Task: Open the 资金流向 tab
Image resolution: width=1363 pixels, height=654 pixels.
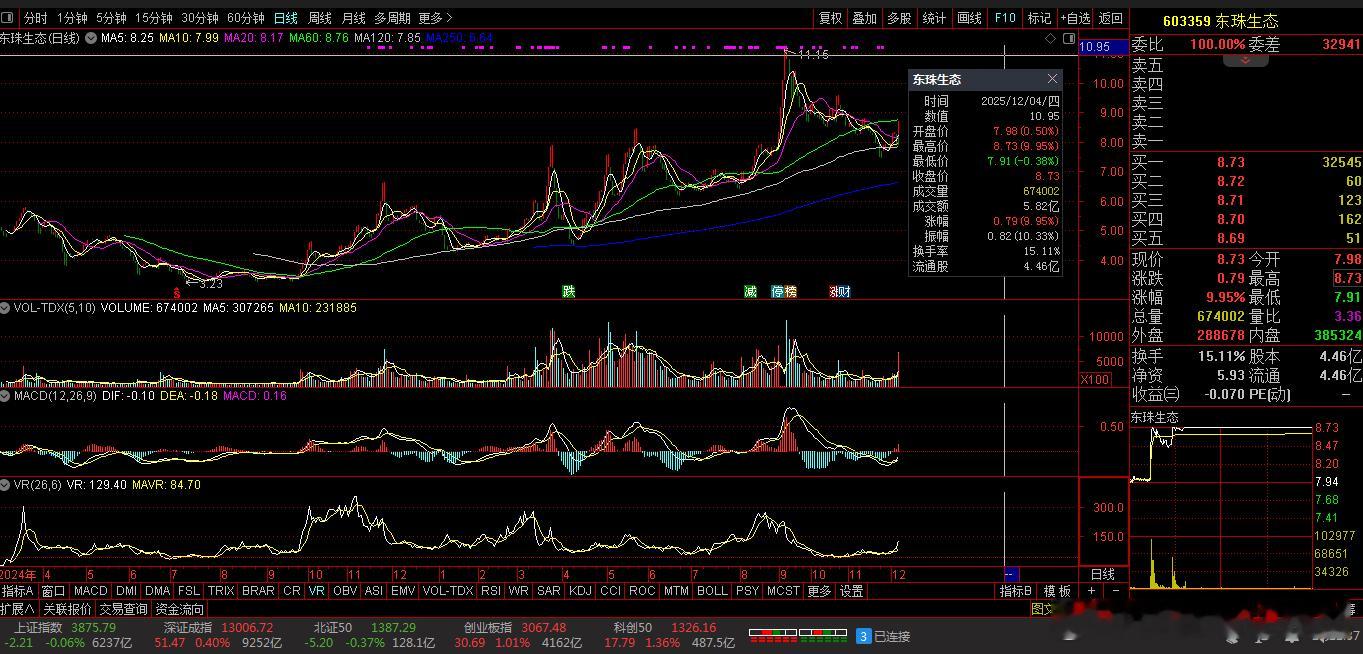Action: (180, 609)
